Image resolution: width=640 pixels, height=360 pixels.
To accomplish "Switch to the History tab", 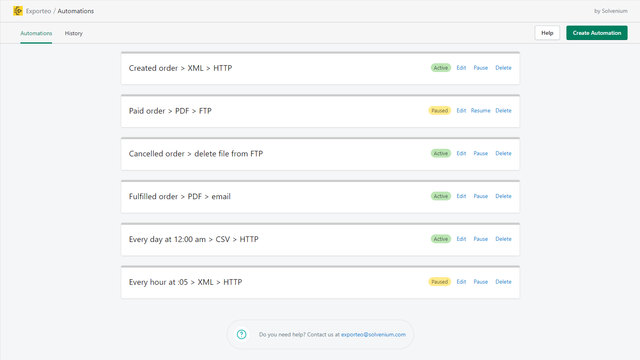I will (73, 33).
